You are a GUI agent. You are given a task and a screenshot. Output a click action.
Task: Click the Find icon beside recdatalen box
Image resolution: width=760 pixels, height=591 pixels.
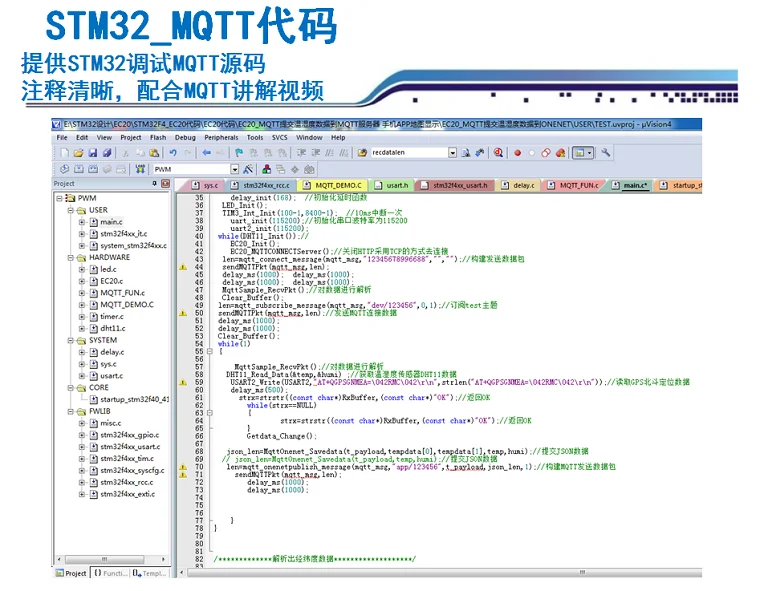click(x=466, y=153)
